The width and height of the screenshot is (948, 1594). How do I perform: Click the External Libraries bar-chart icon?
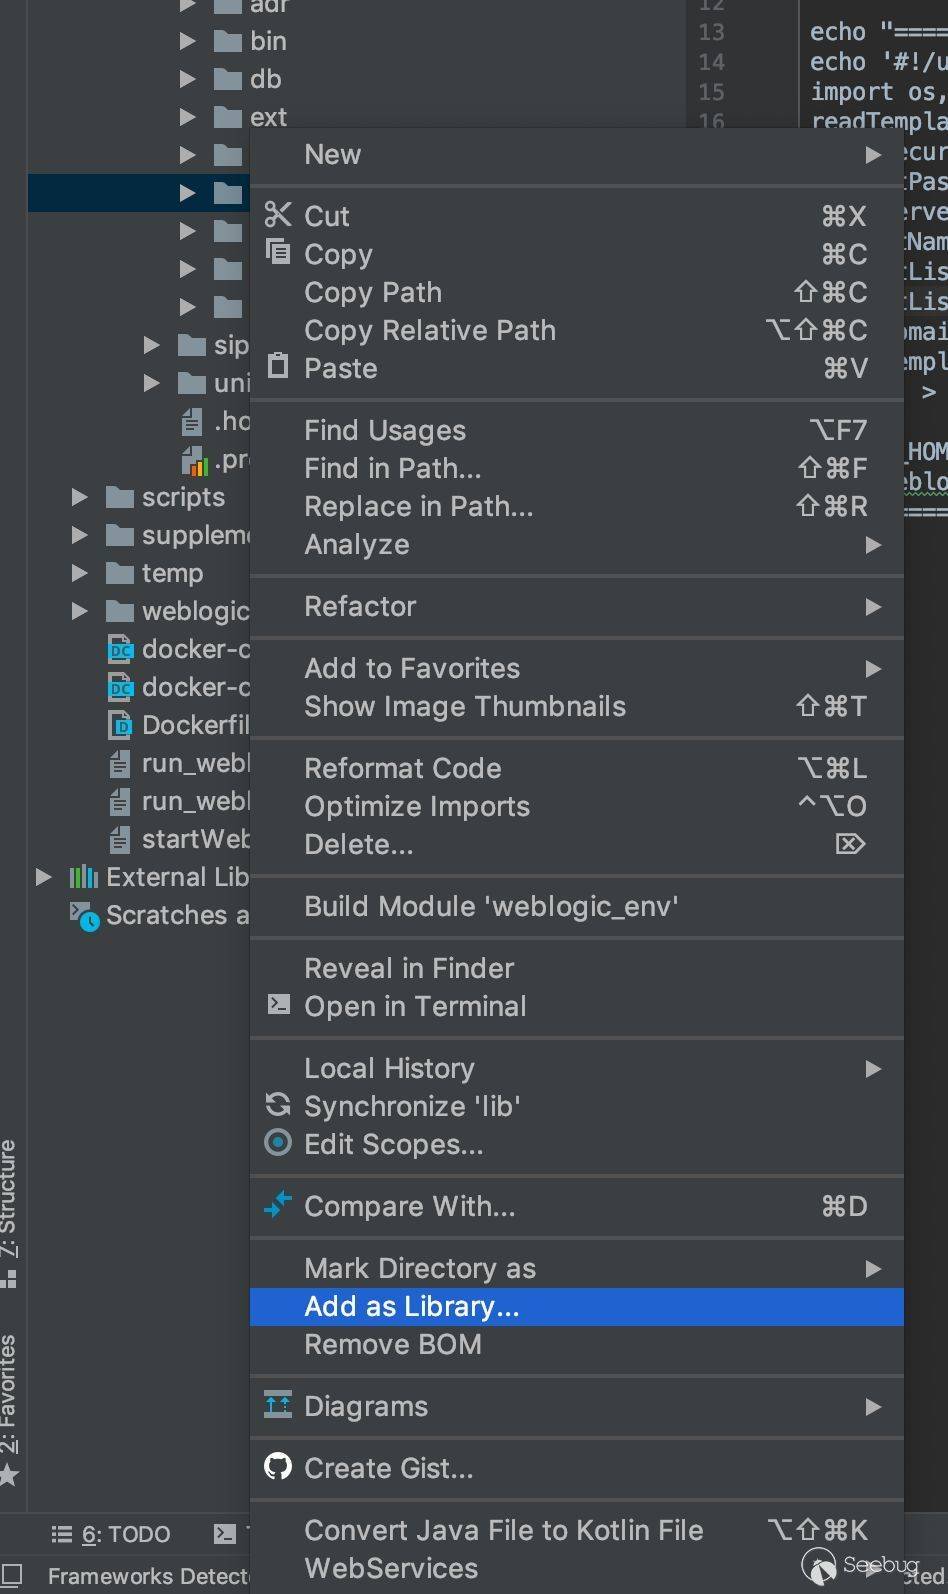tap(83, 877)
